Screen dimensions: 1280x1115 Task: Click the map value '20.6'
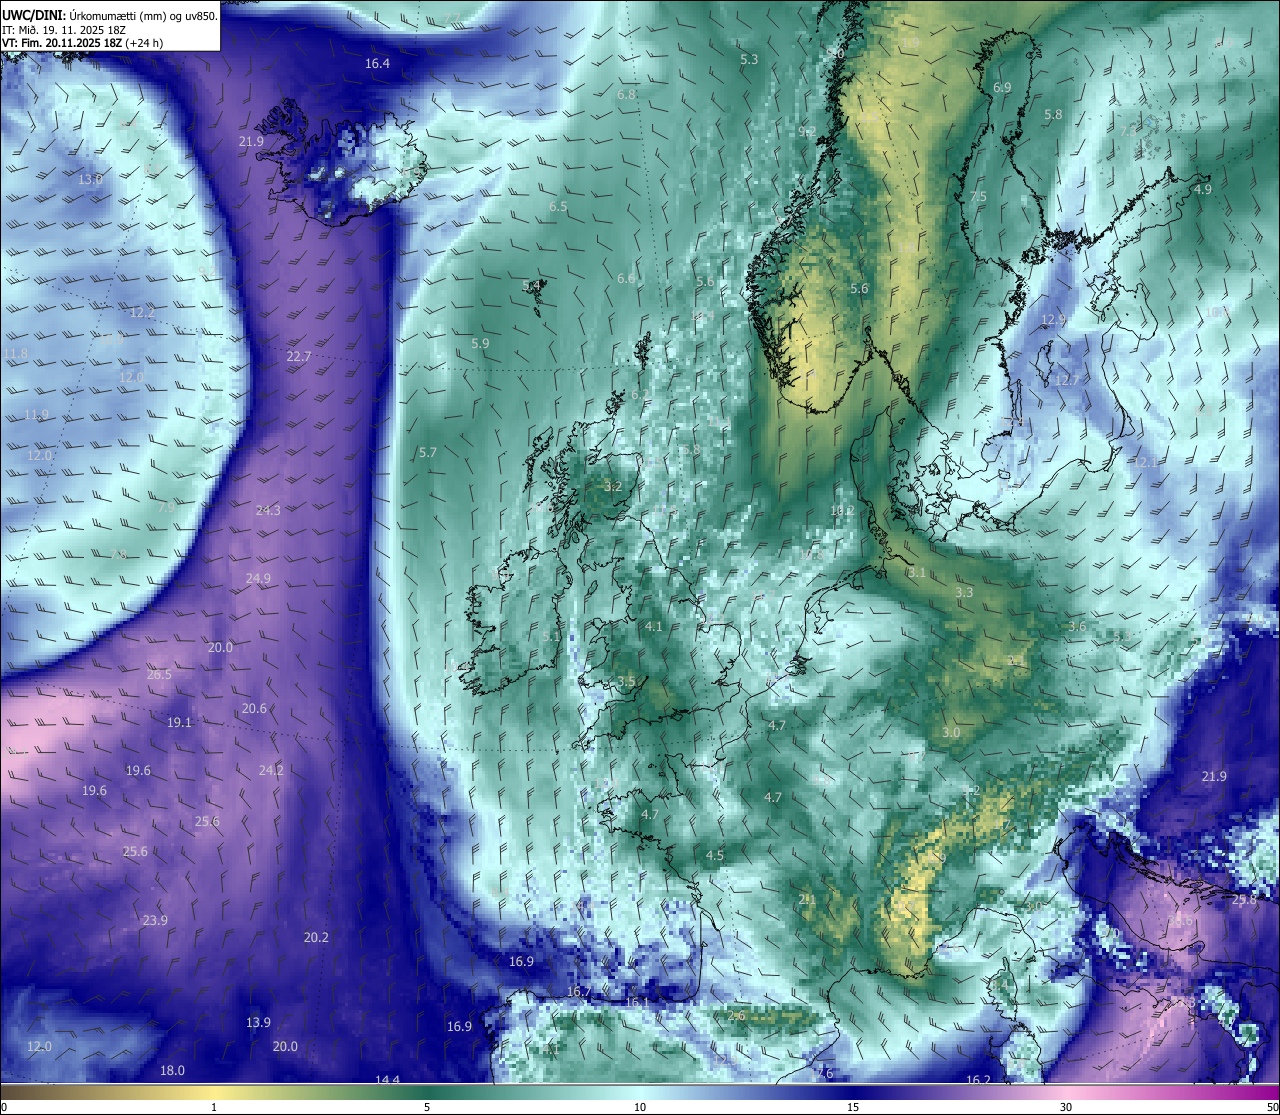point(254,709)
